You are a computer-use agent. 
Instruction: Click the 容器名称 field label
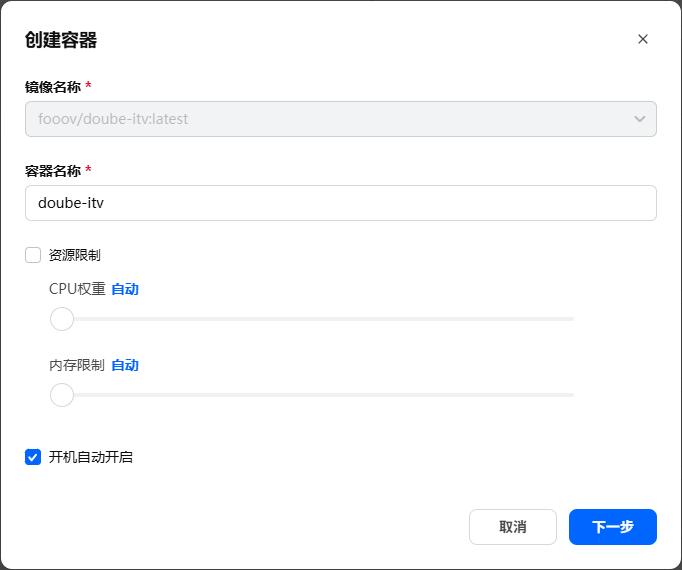[x=52, y=171]
